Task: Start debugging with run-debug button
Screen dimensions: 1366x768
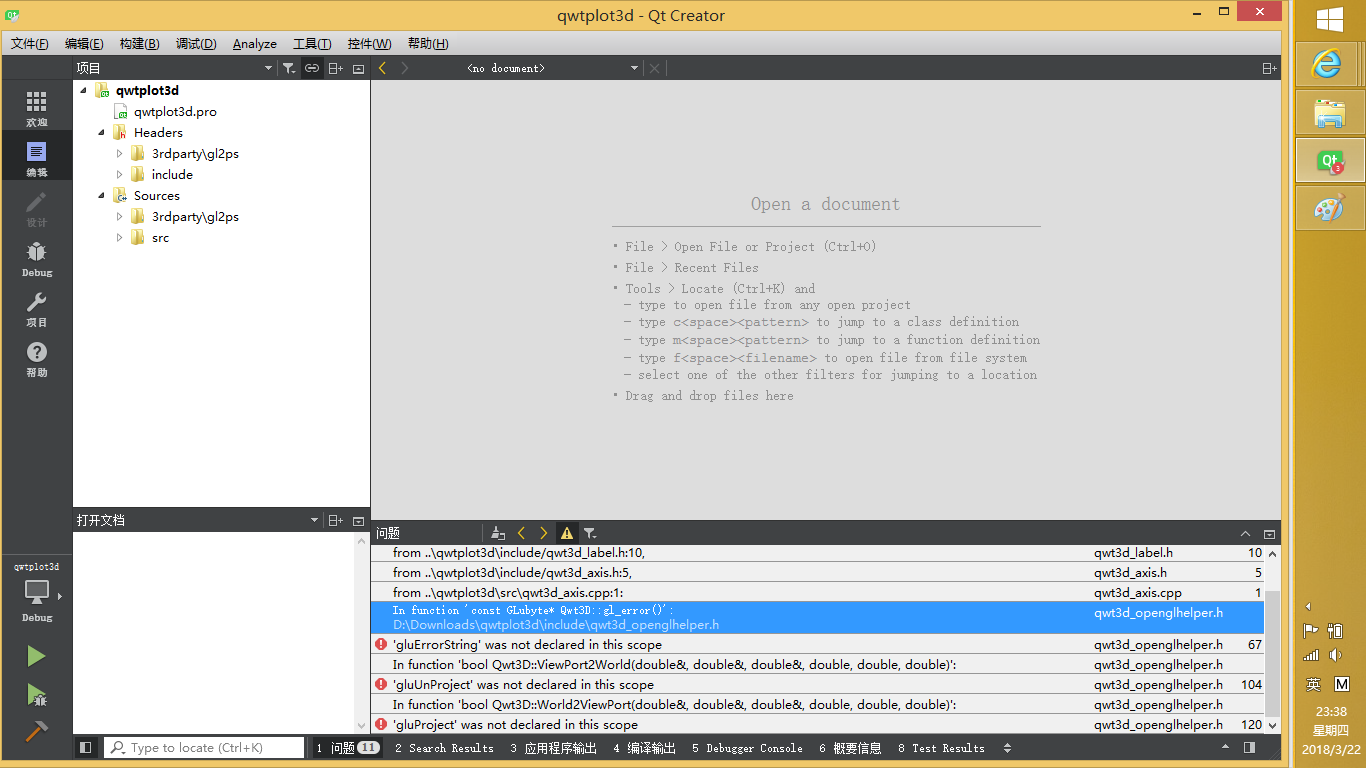Action: 36,694
